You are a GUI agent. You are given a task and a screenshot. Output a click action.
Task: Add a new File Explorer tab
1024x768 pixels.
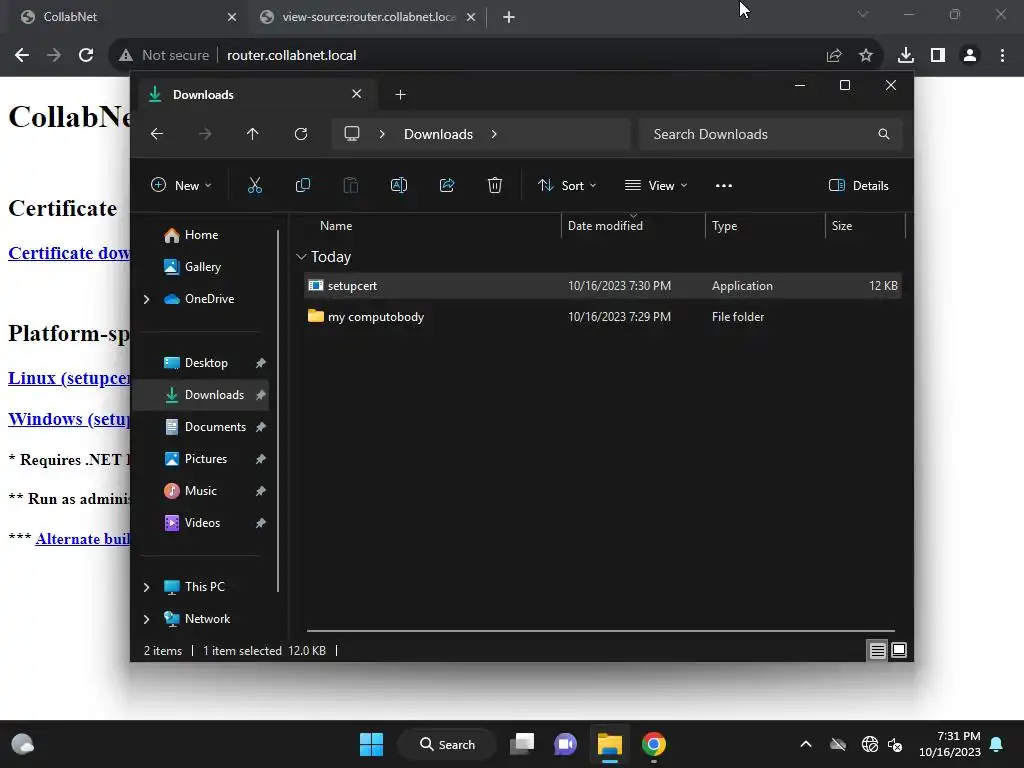coord(400,95)
